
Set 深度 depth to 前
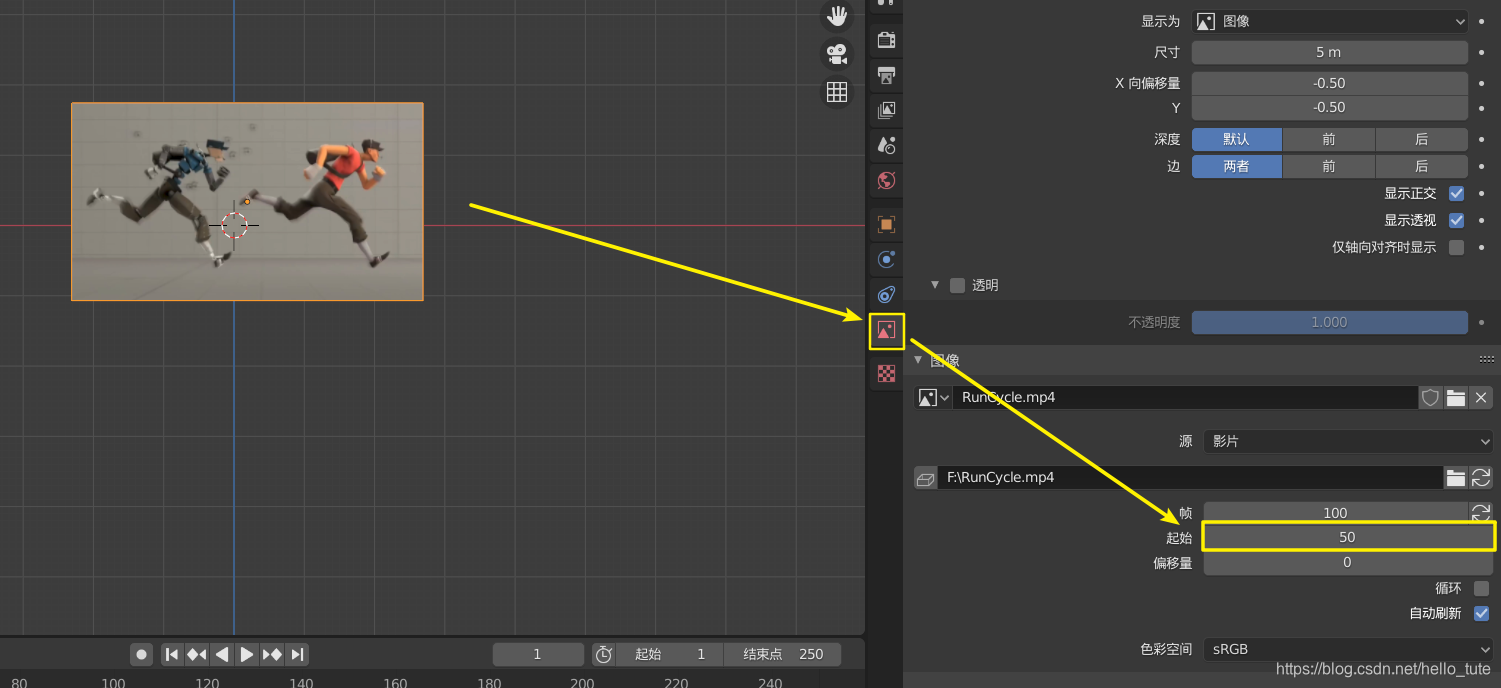[x=1329, y=139]
